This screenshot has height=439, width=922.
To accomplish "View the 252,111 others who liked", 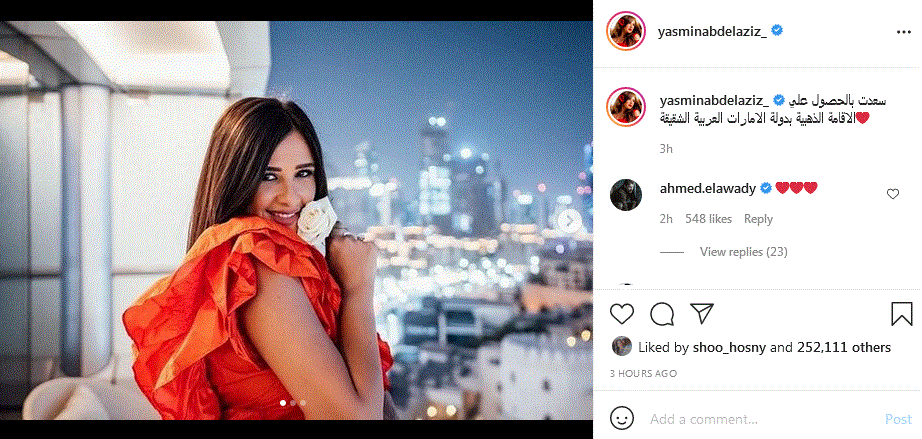I will coord(844,348).
